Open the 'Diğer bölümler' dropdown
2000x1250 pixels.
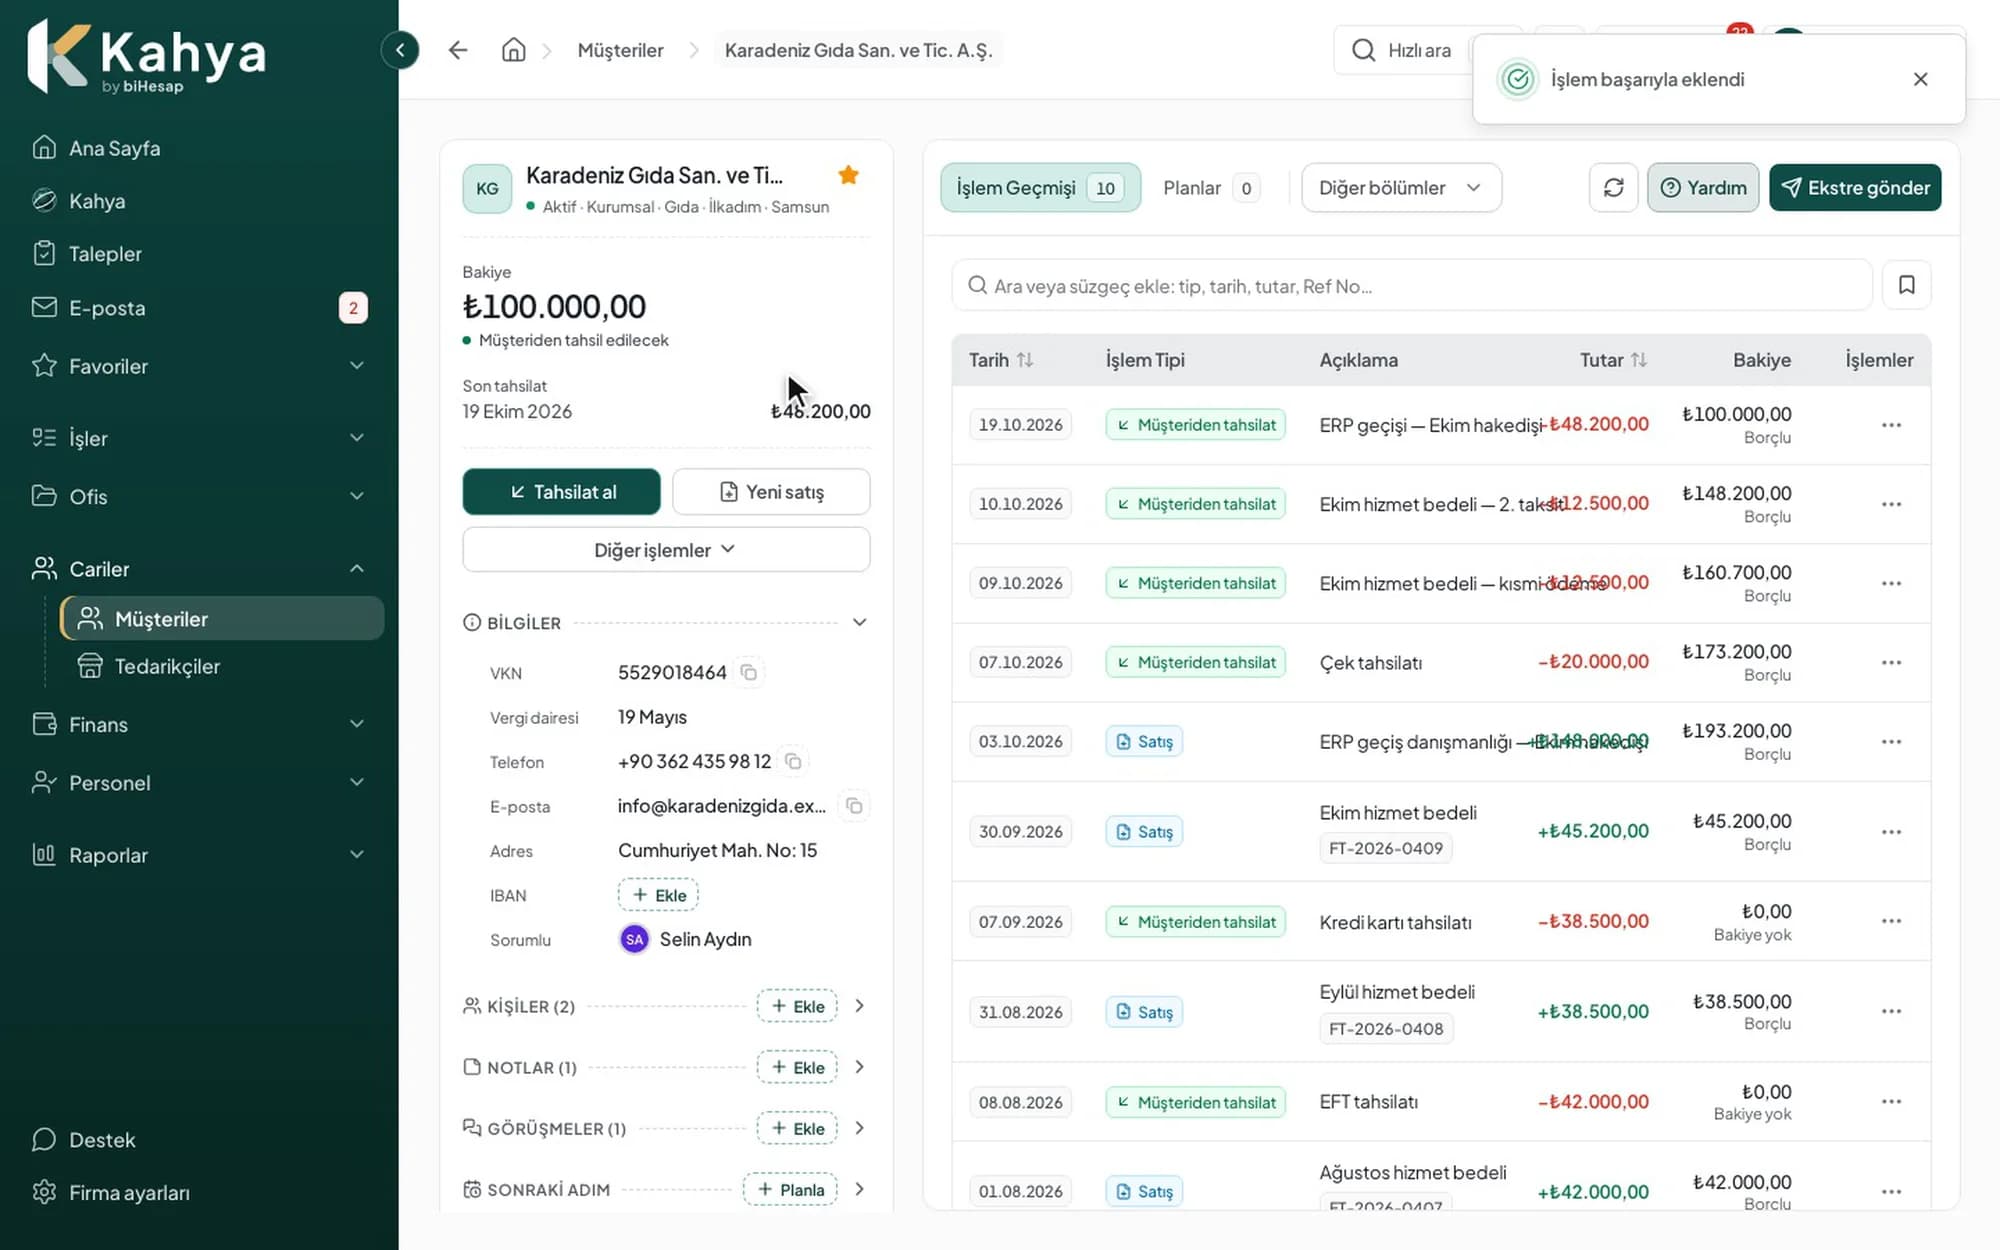tap(1401, 188)
